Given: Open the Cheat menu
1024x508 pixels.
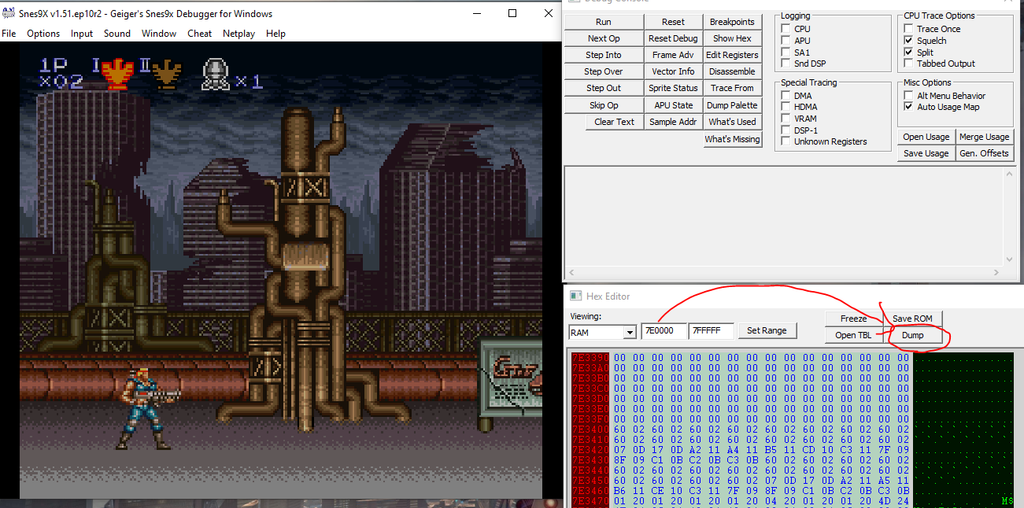Looking at the screenshot, I should [x=199, y=33].
